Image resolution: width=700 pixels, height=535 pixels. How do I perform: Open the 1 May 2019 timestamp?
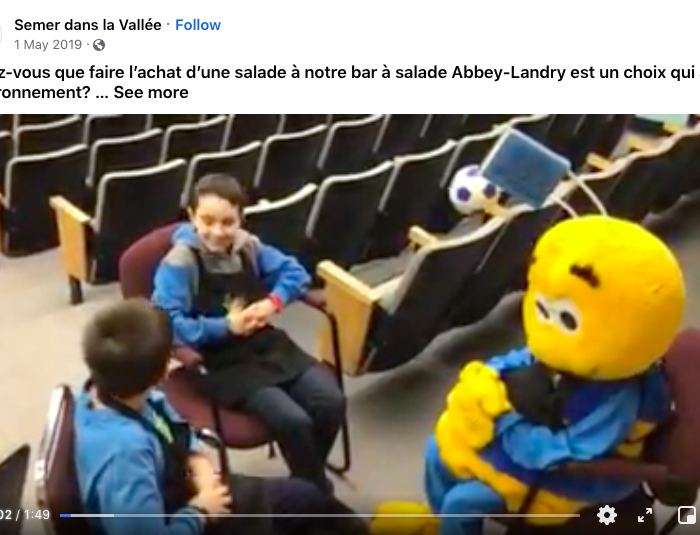click(x=48, y=45)
